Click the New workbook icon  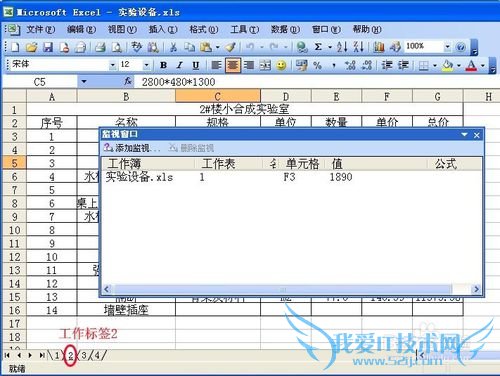(15, 47)
